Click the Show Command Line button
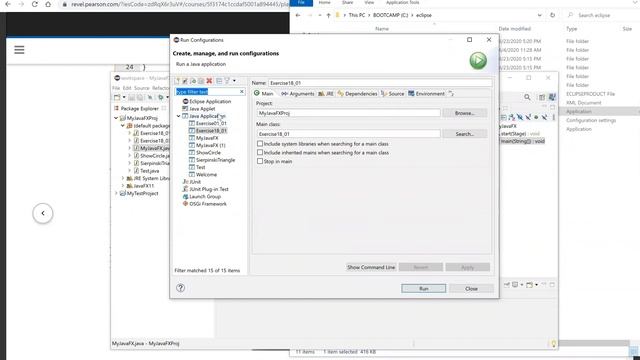This screenshot has width=640, height=360. (x=371, y=267)
